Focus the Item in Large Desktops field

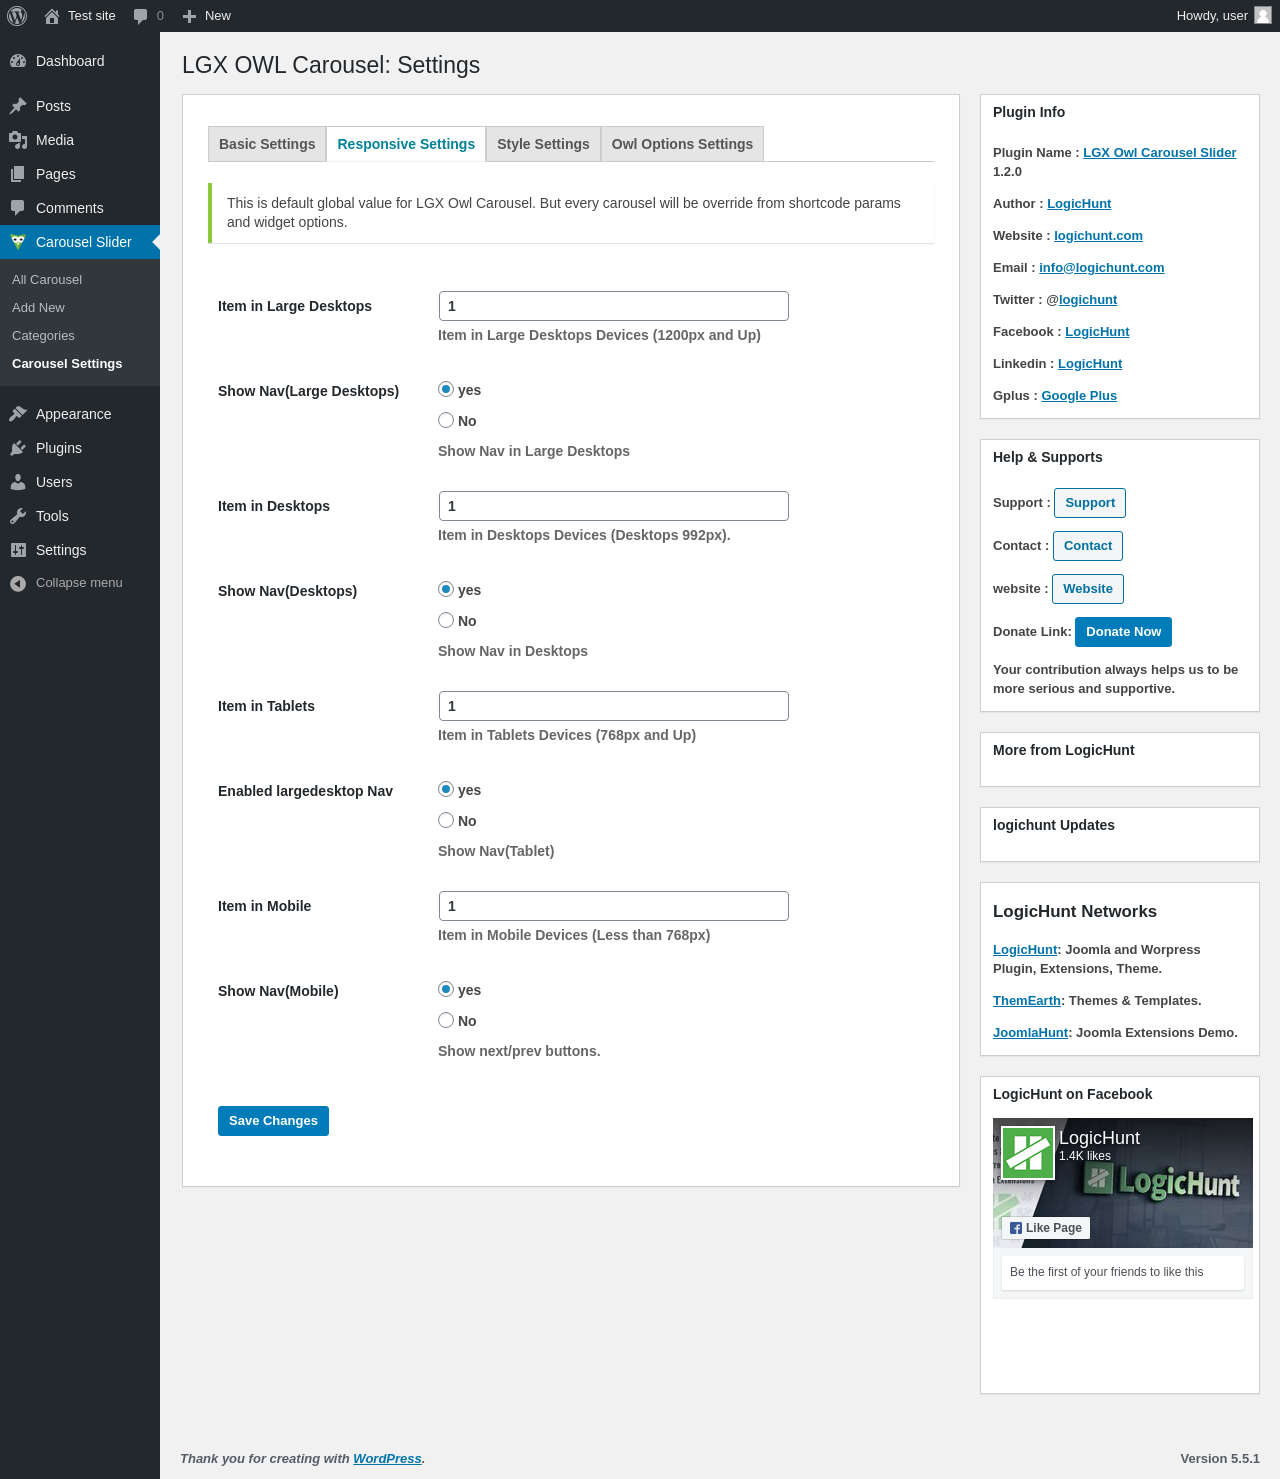614,306
